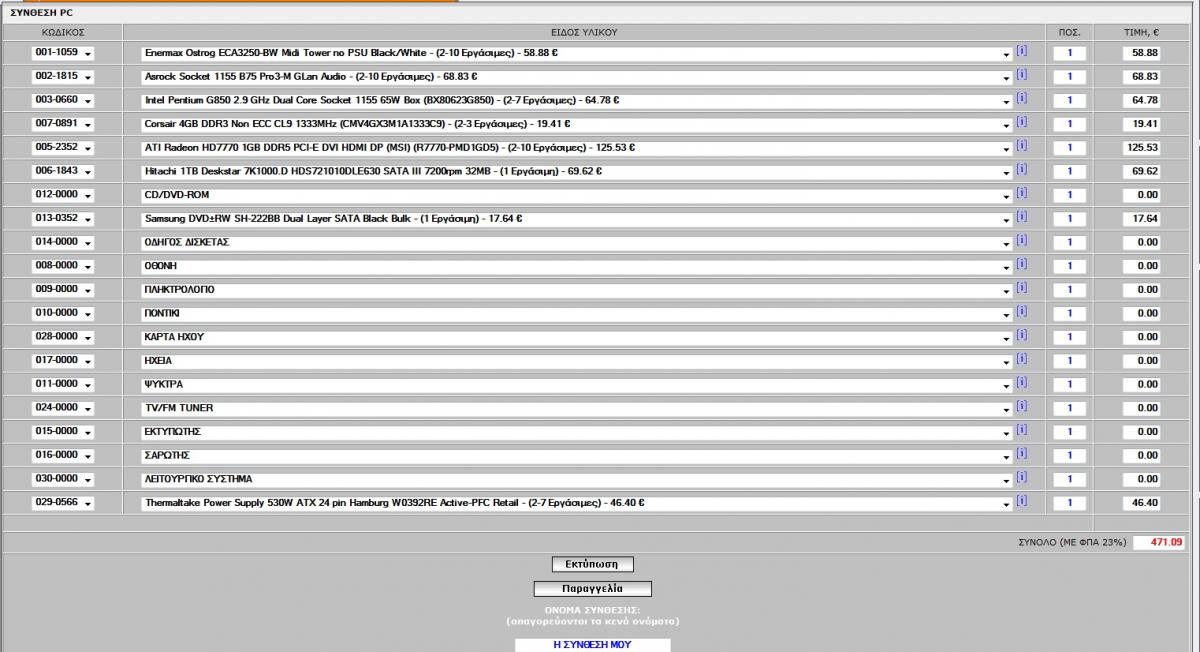Expand the 002-1815 code dropdown
Viewport: 1200px width, 652px height.
click(62, 76)
